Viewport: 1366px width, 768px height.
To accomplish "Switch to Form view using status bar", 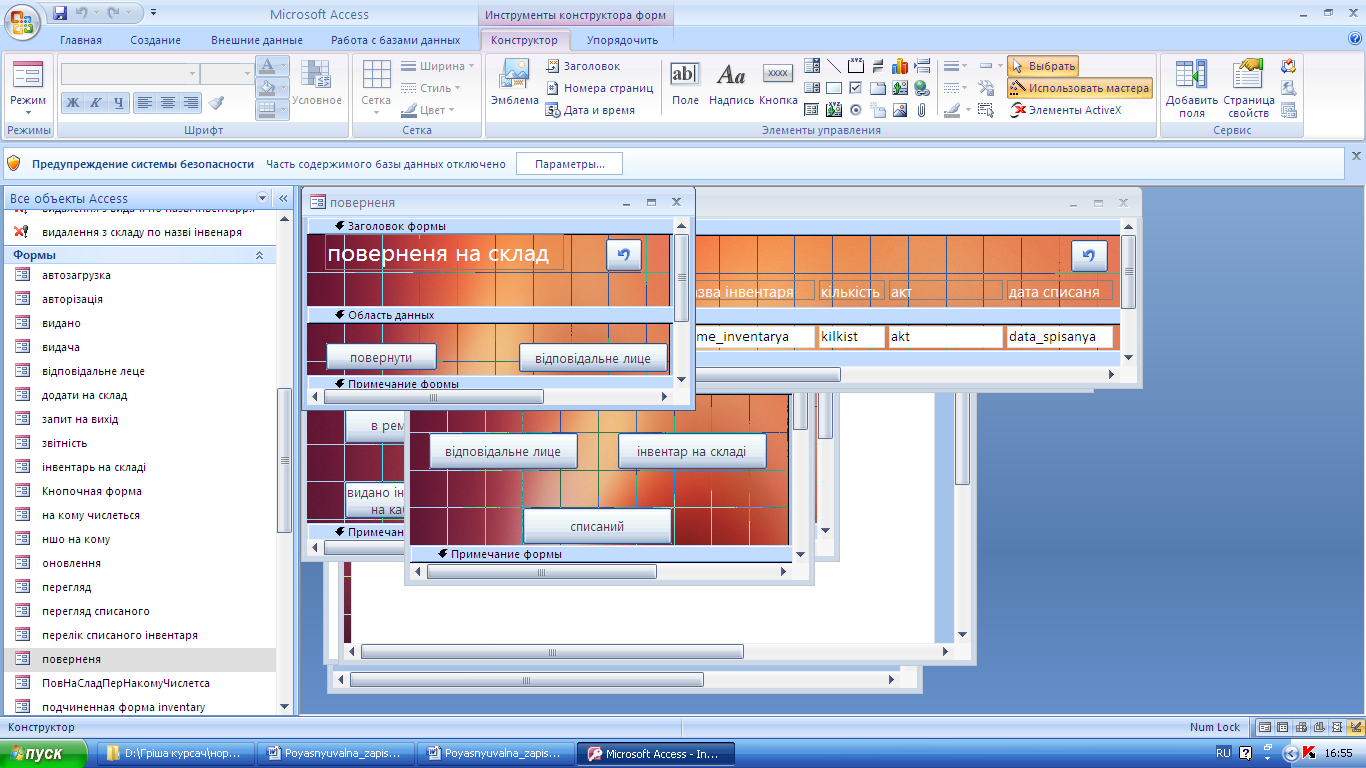I will (x=1265, y=727).
